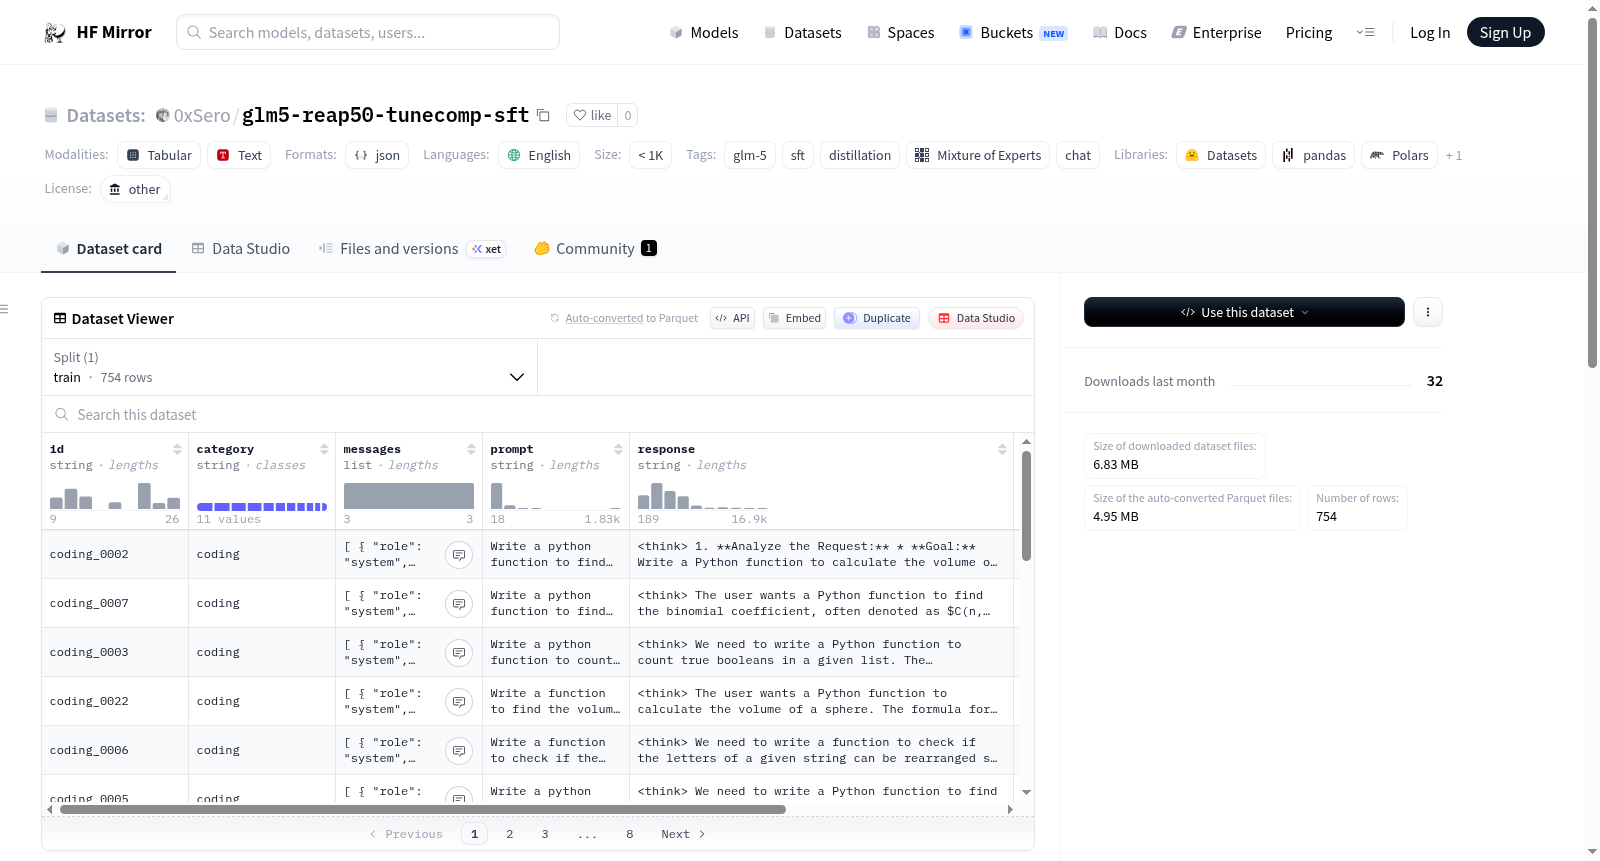Viewport: 1600px width, 861px height.
Task: Open messages chat icon for coding_0007 row
Action: 459,604
